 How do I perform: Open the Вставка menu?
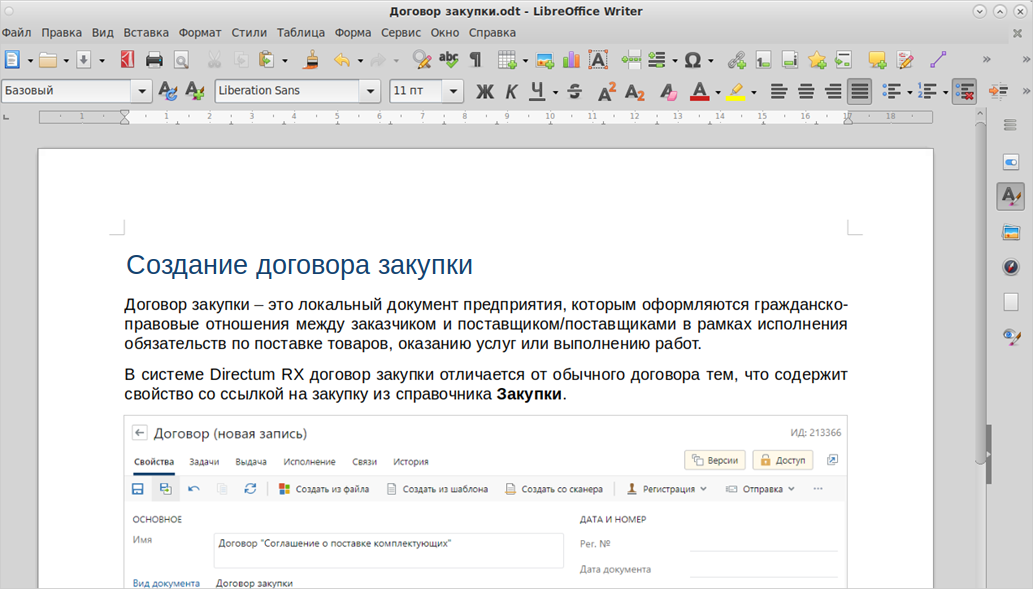pos(146,32)
